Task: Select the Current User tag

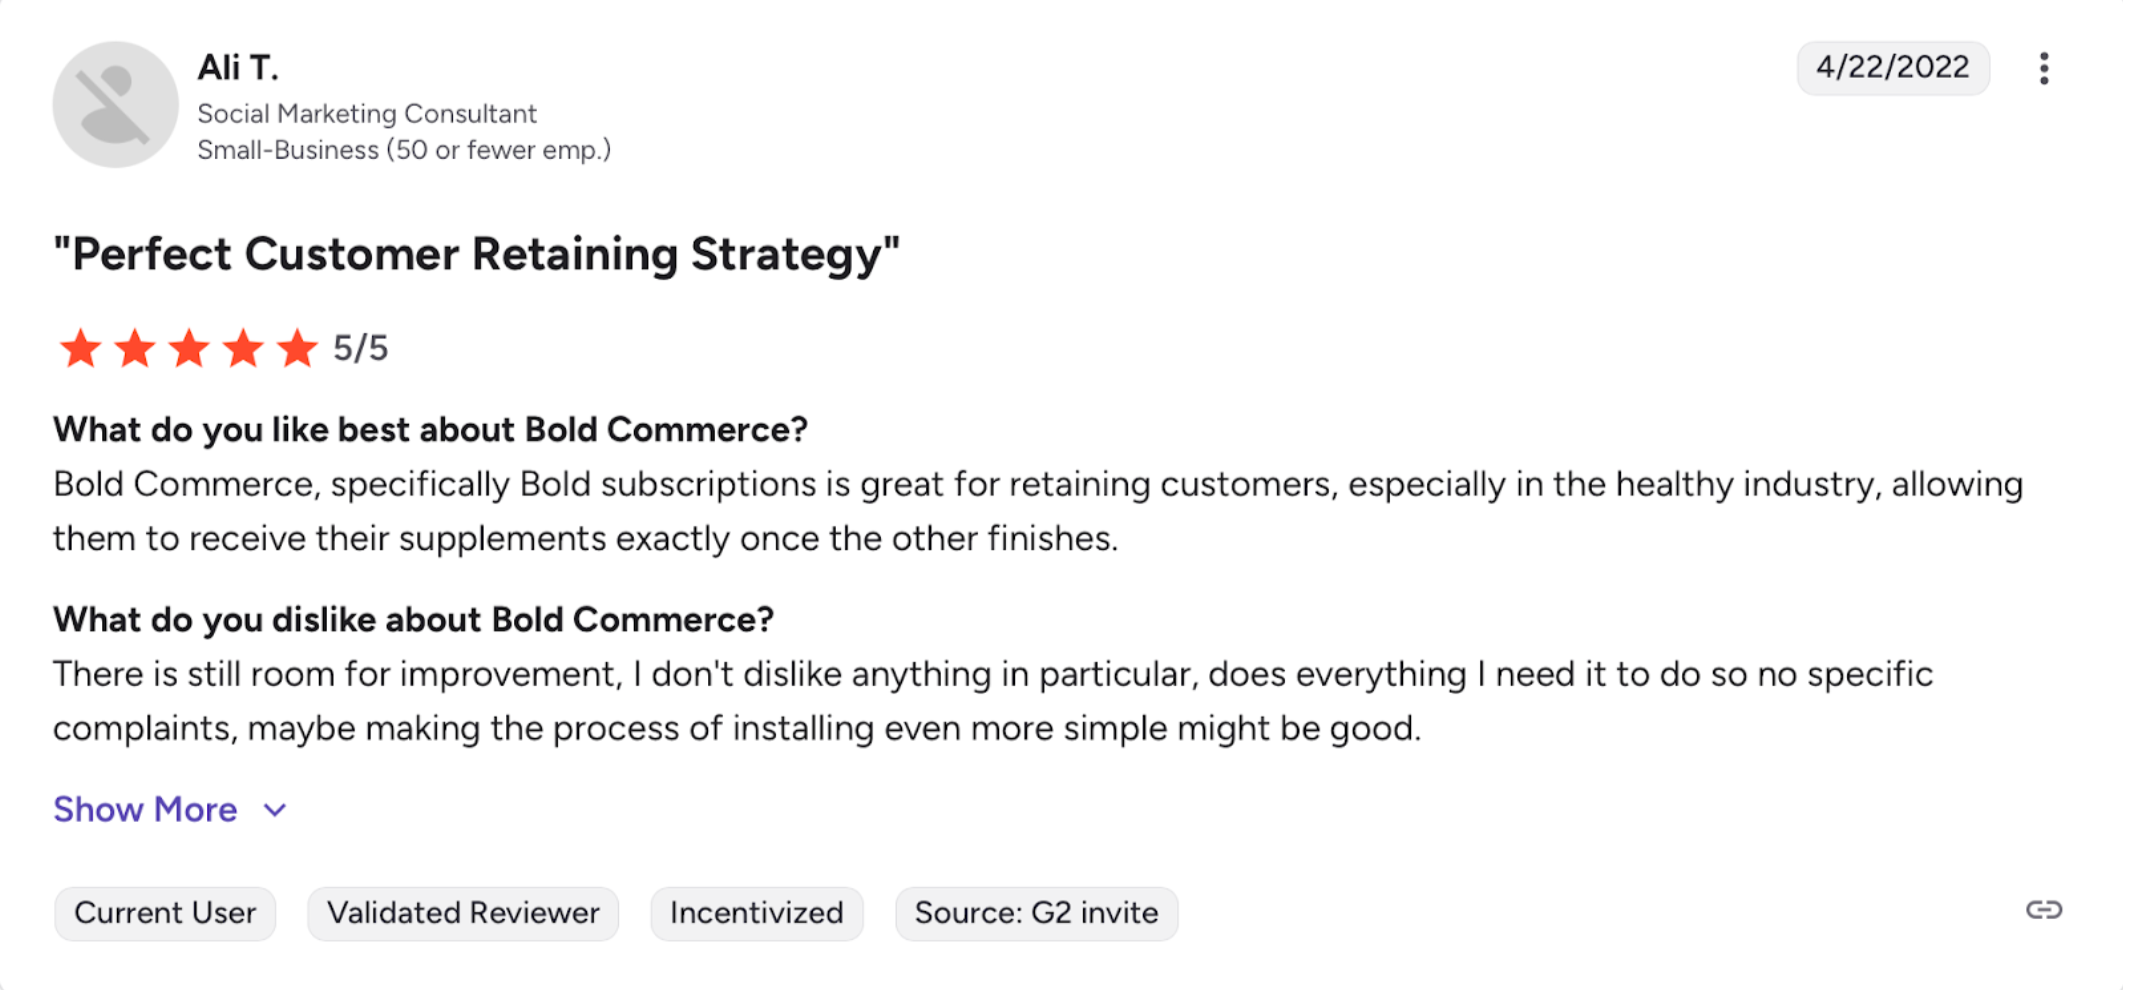Action: (165, 913)
